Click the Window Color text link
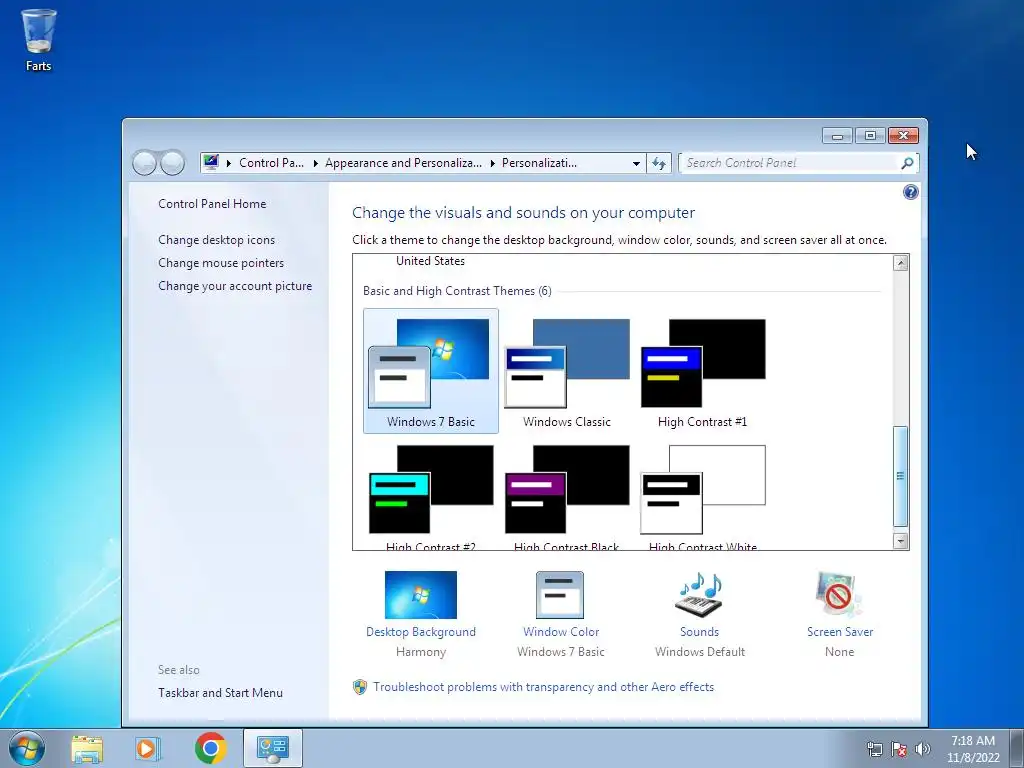Image resolution: width=1024 pixels, height=768 pixels. [560, 632]
